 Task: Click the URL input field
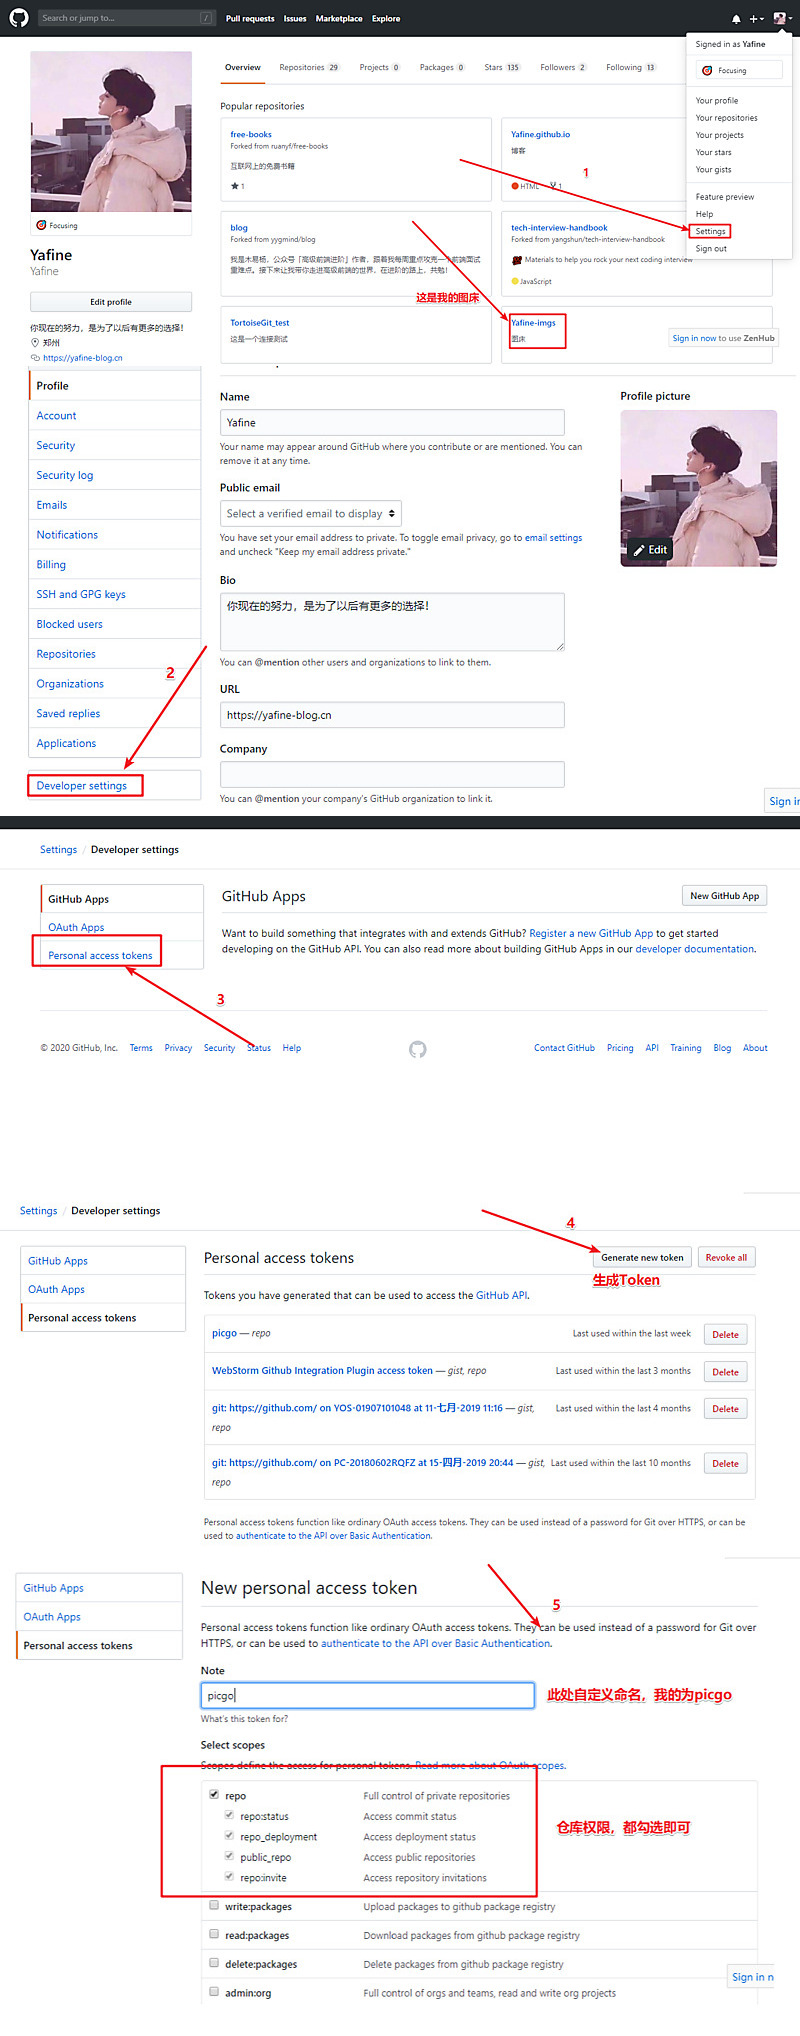(392, 715)
